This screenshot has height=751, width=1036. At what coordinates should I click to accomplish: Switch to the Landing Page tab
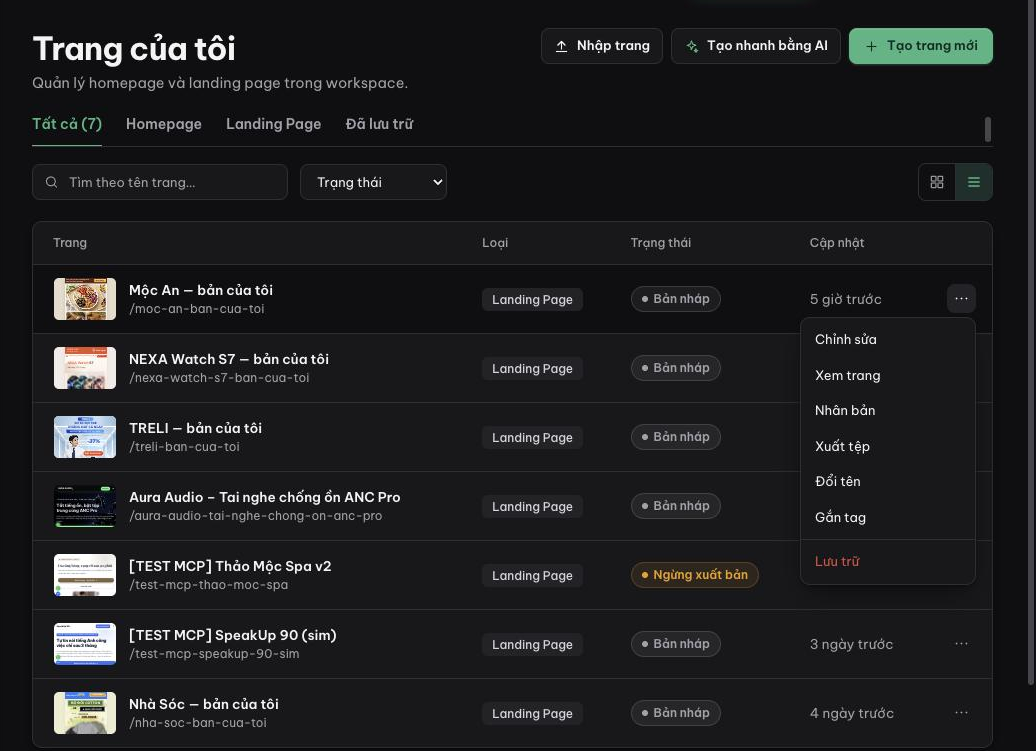coord(274,124)
